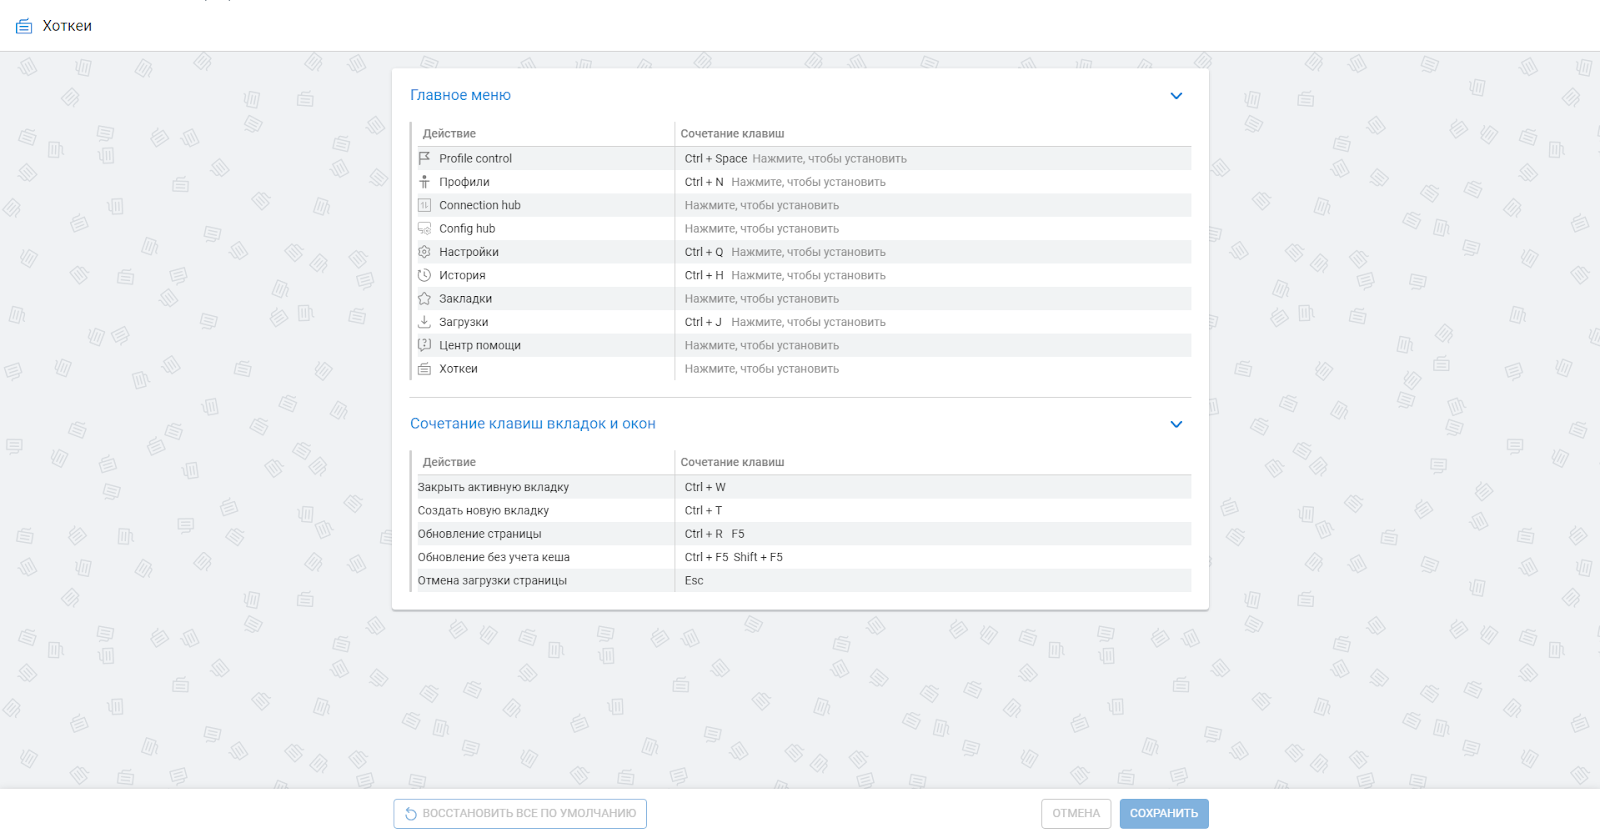Select the Закрыть активную вкладку row
The width and height of the screenshot is (1600, 838).
pos(800,487)
